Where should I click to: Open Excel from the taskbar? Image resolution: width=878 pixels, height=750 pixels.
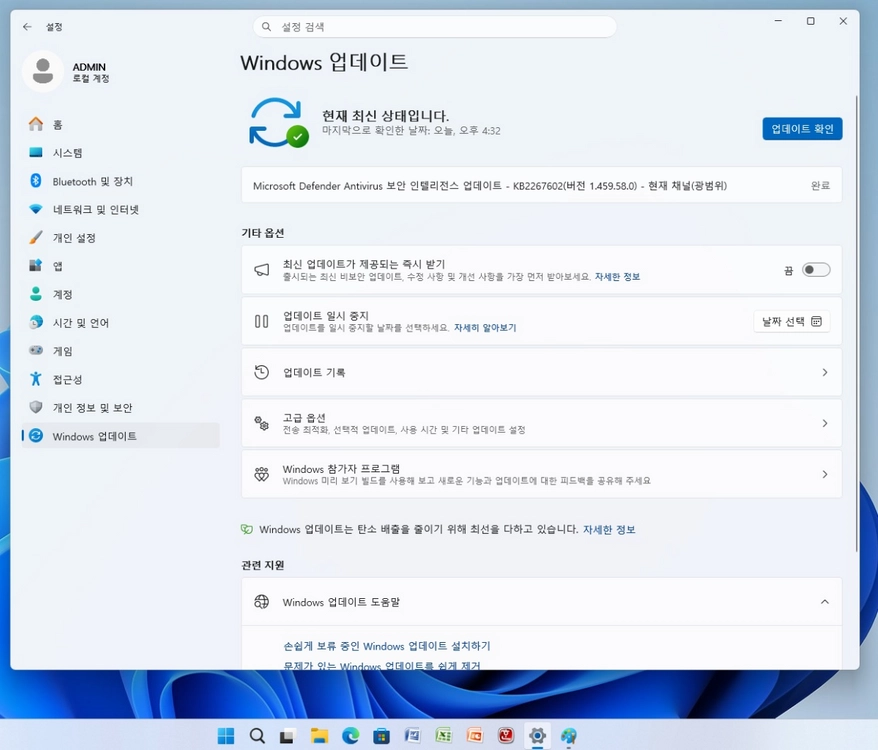(443, 735)
